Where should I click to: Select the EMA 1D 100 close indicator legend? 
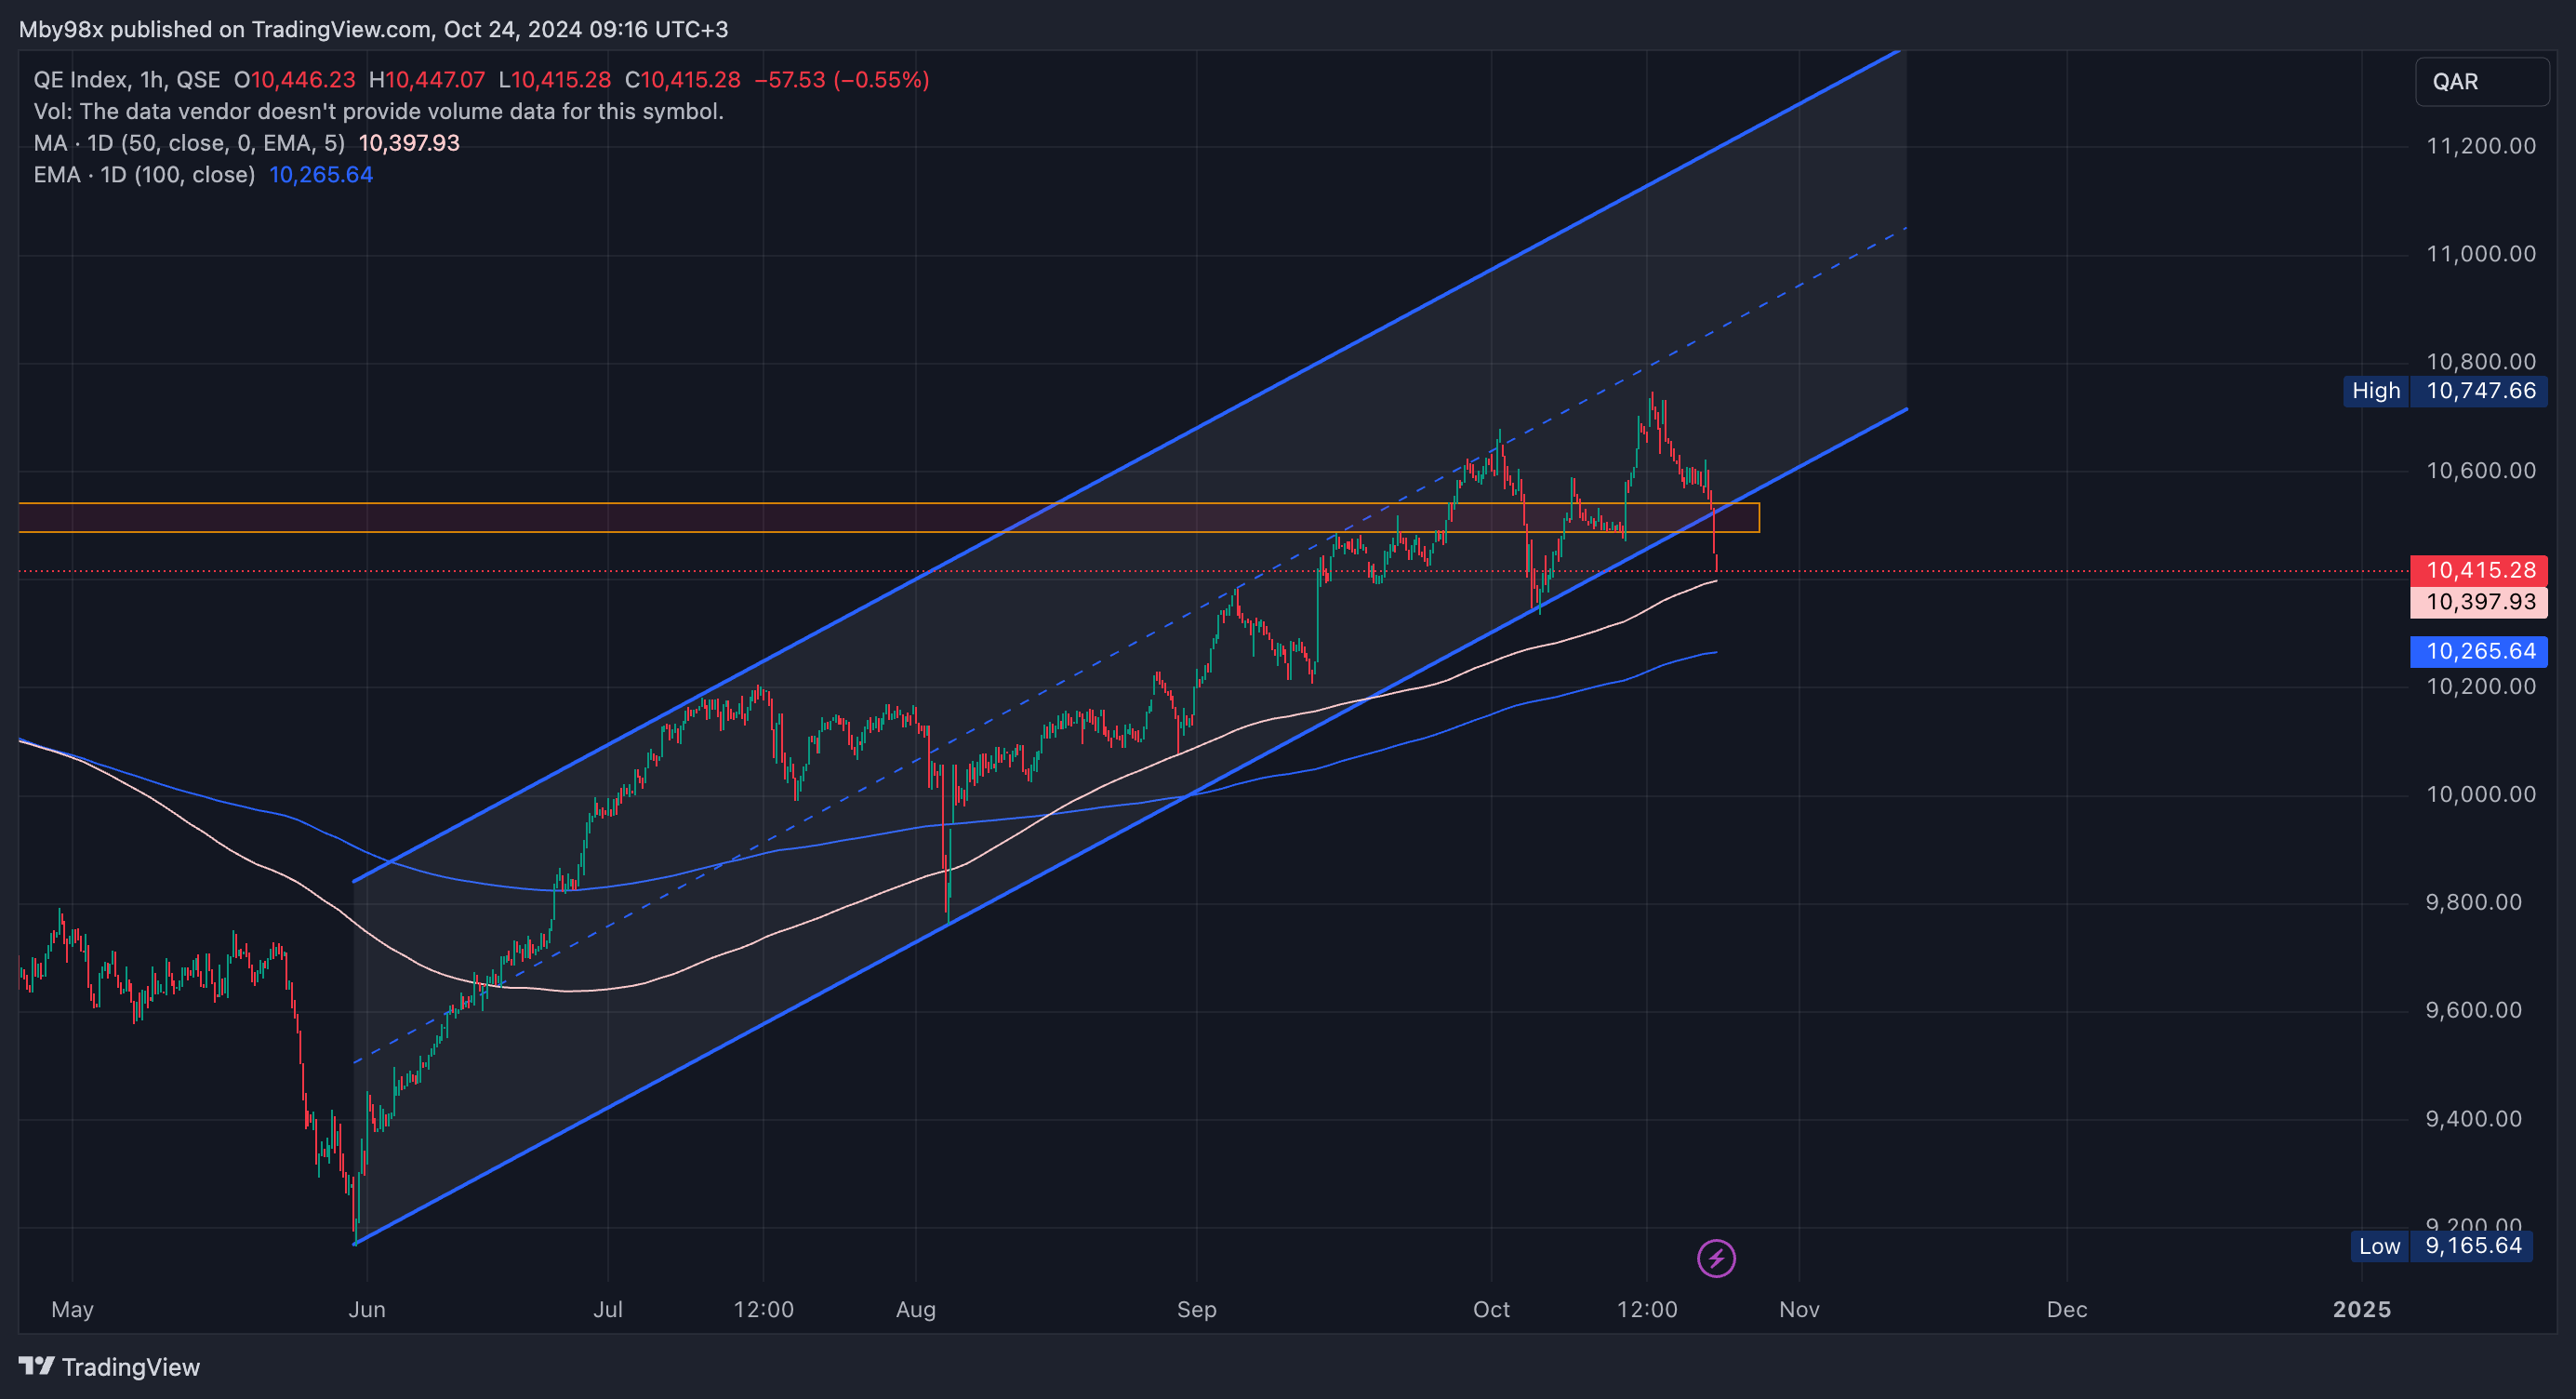click(x=203, y=175)
